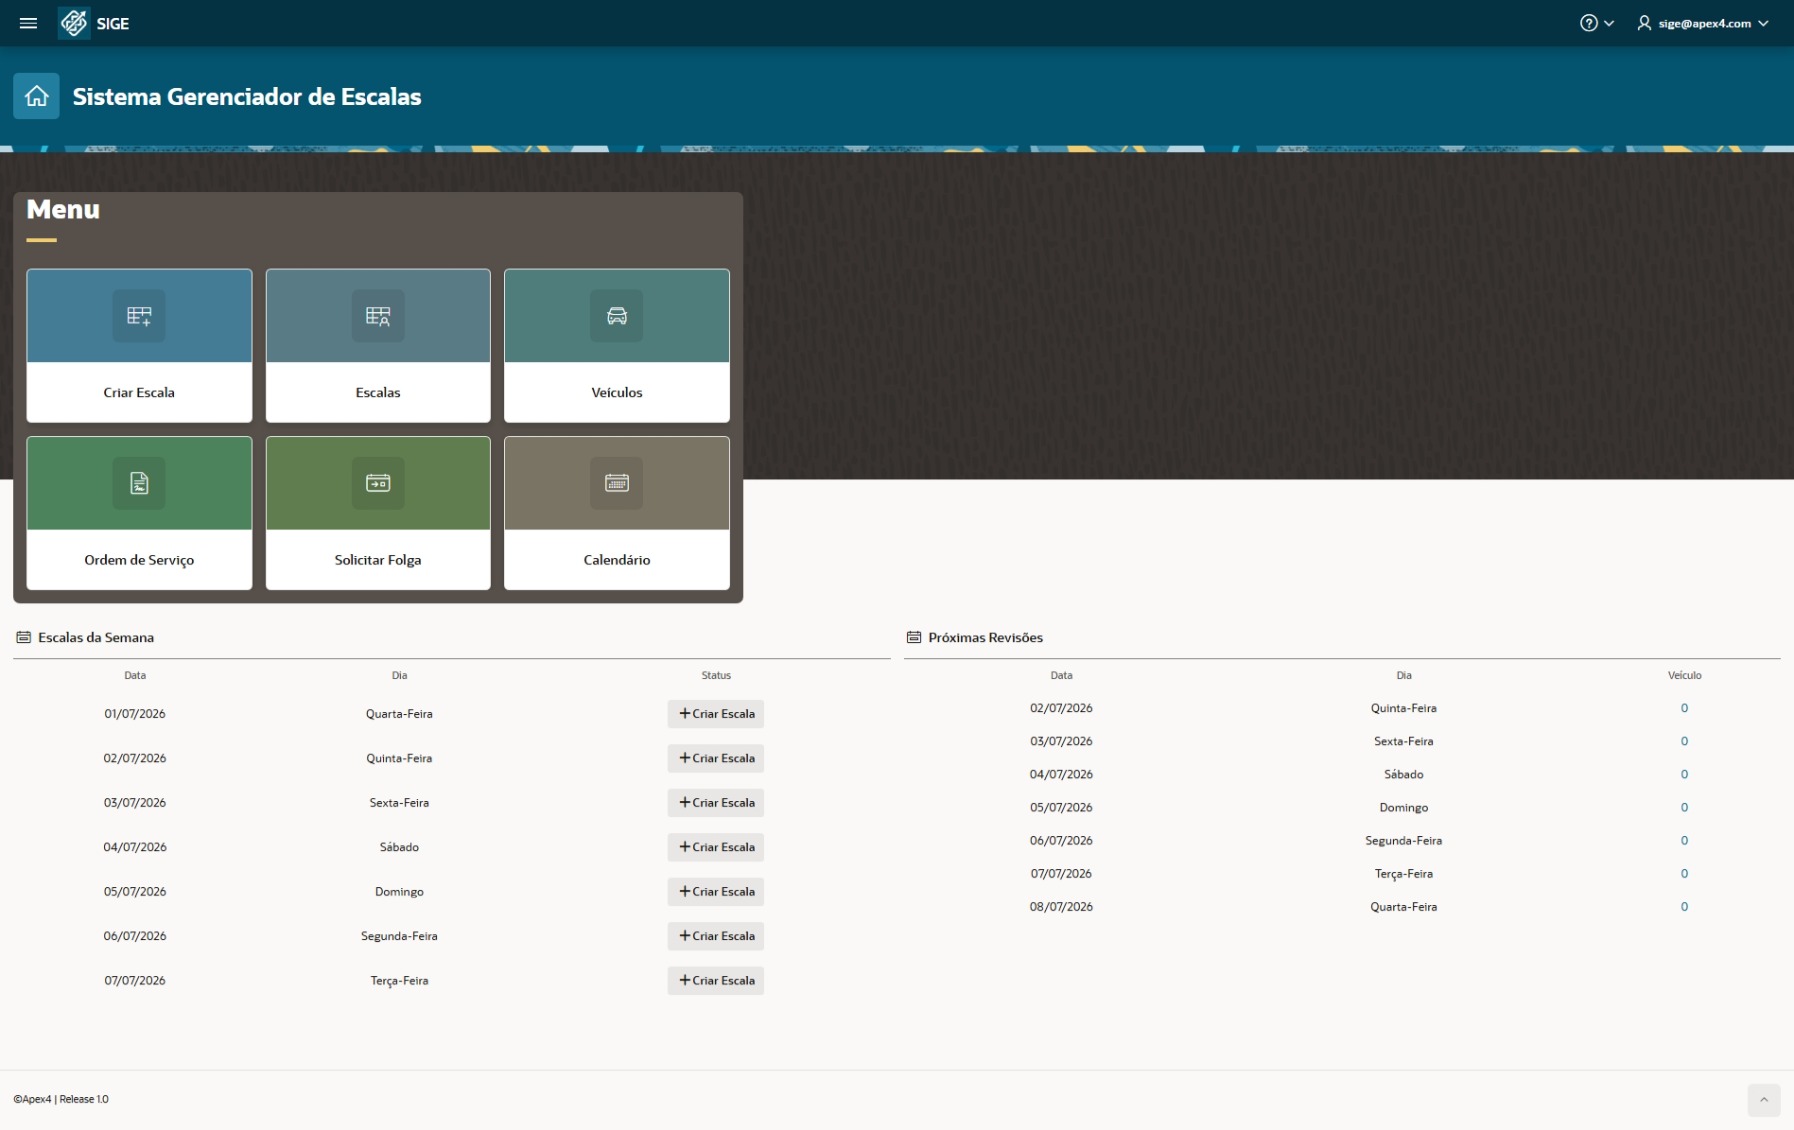Click Criar Escala button for 01/07/2026
Image resolution: width=1794 pixels, height=1130 pixels.
click(716, 714)
